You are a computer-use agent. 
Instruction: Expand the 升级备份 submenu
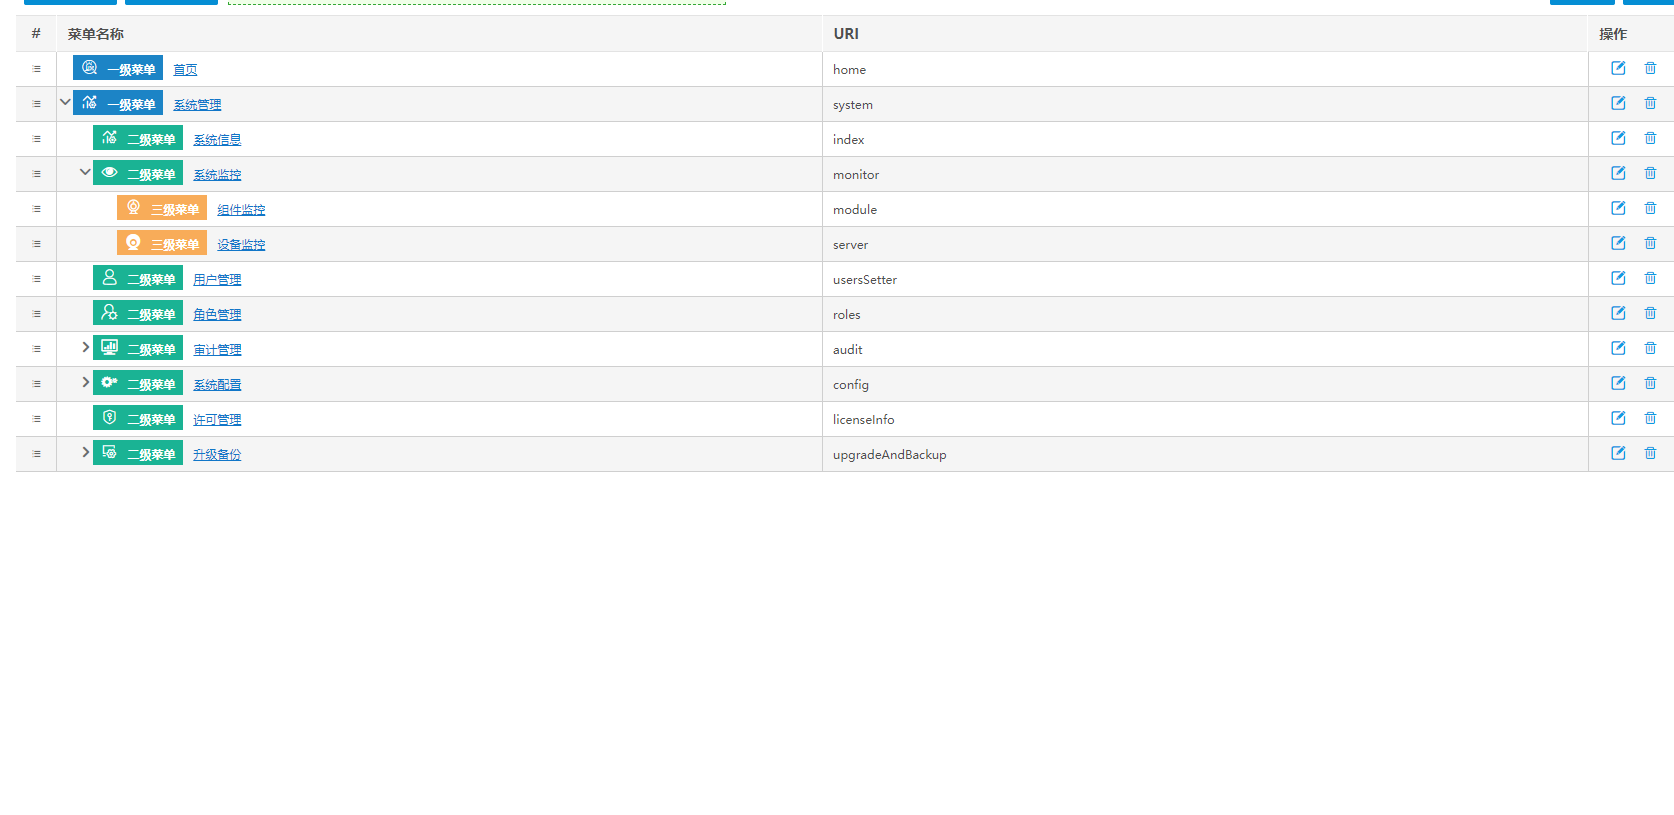[85, 452]
